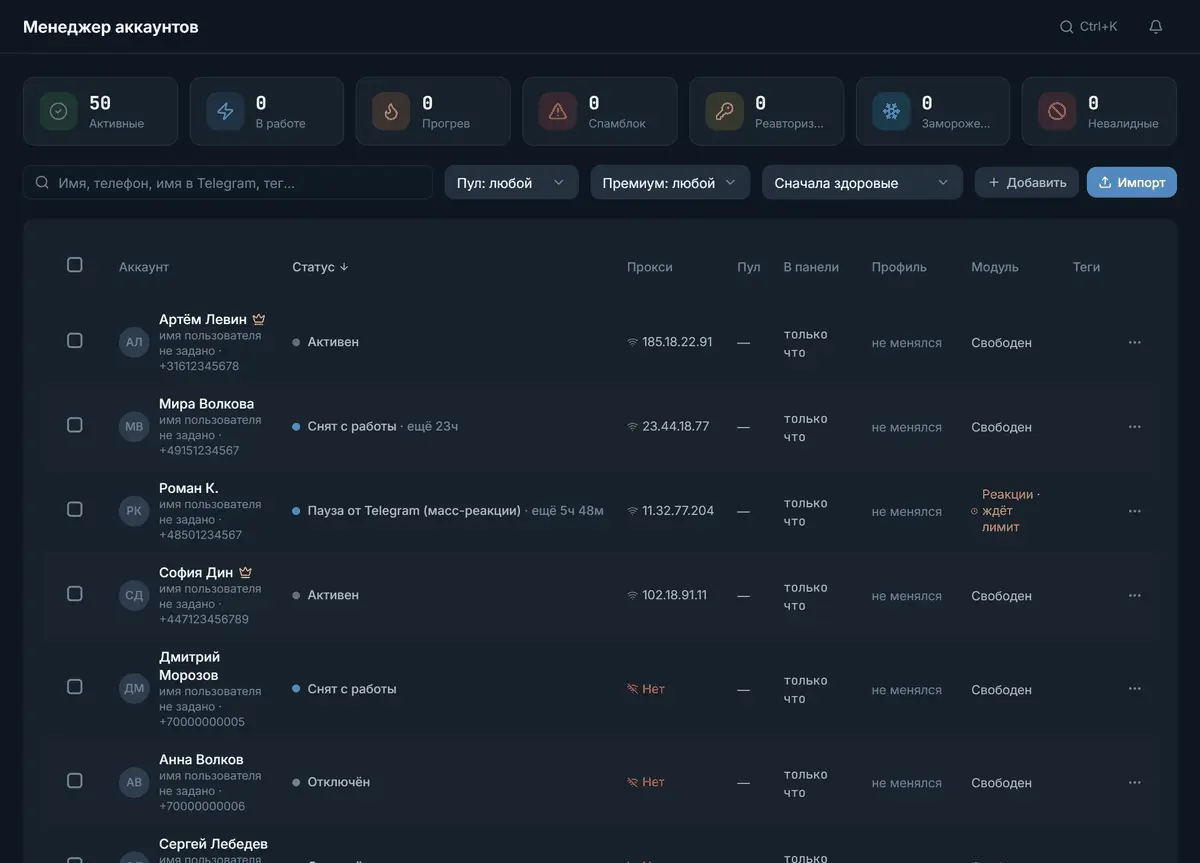1200x863 pixels.
Task: Open the more menu for Анна Волков
Action: pos(1134,783)
